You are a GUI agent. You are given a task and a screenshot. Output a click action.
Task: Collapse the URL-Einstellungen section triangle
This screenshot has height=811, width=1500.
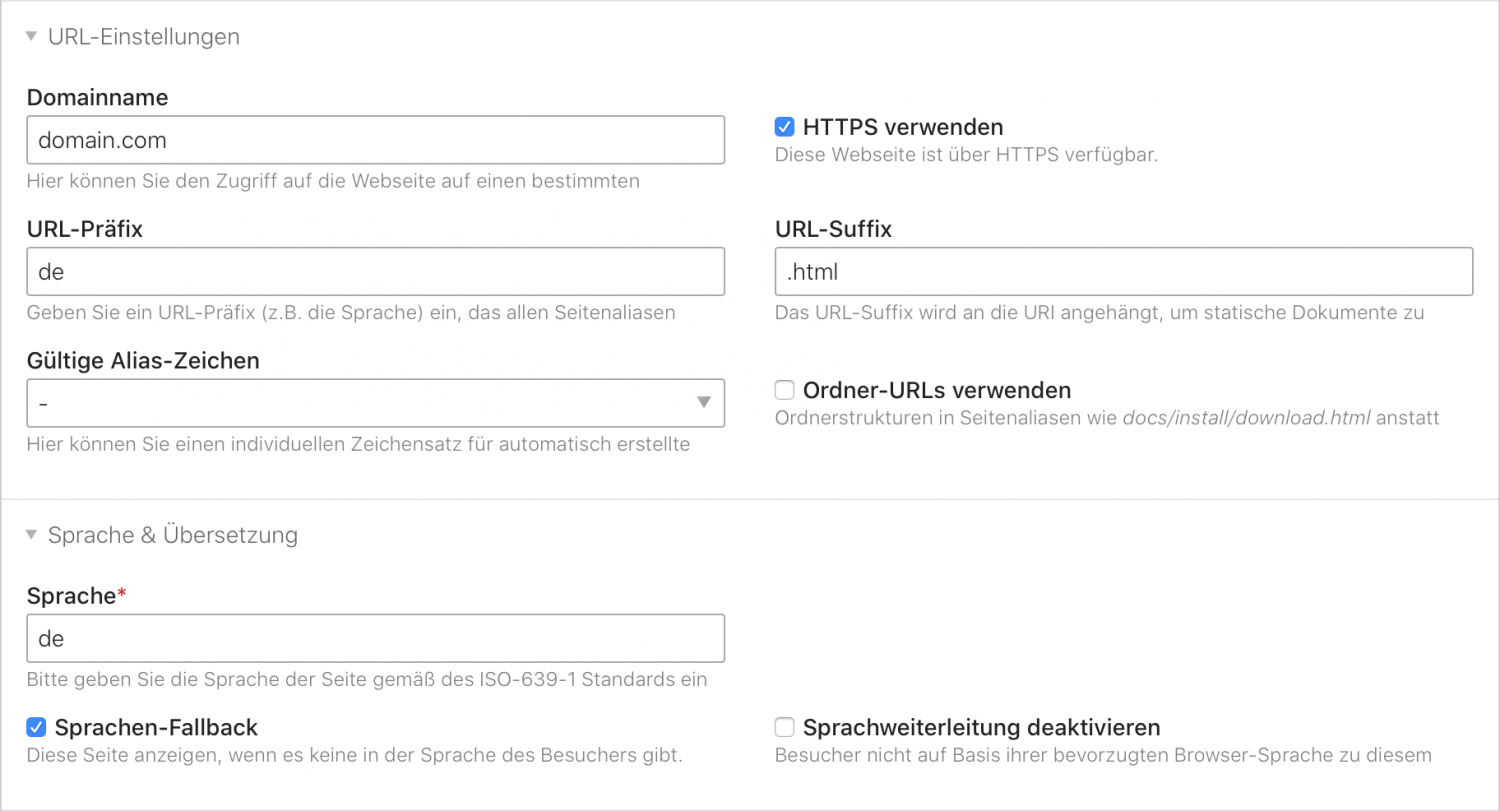coord(32,37)
